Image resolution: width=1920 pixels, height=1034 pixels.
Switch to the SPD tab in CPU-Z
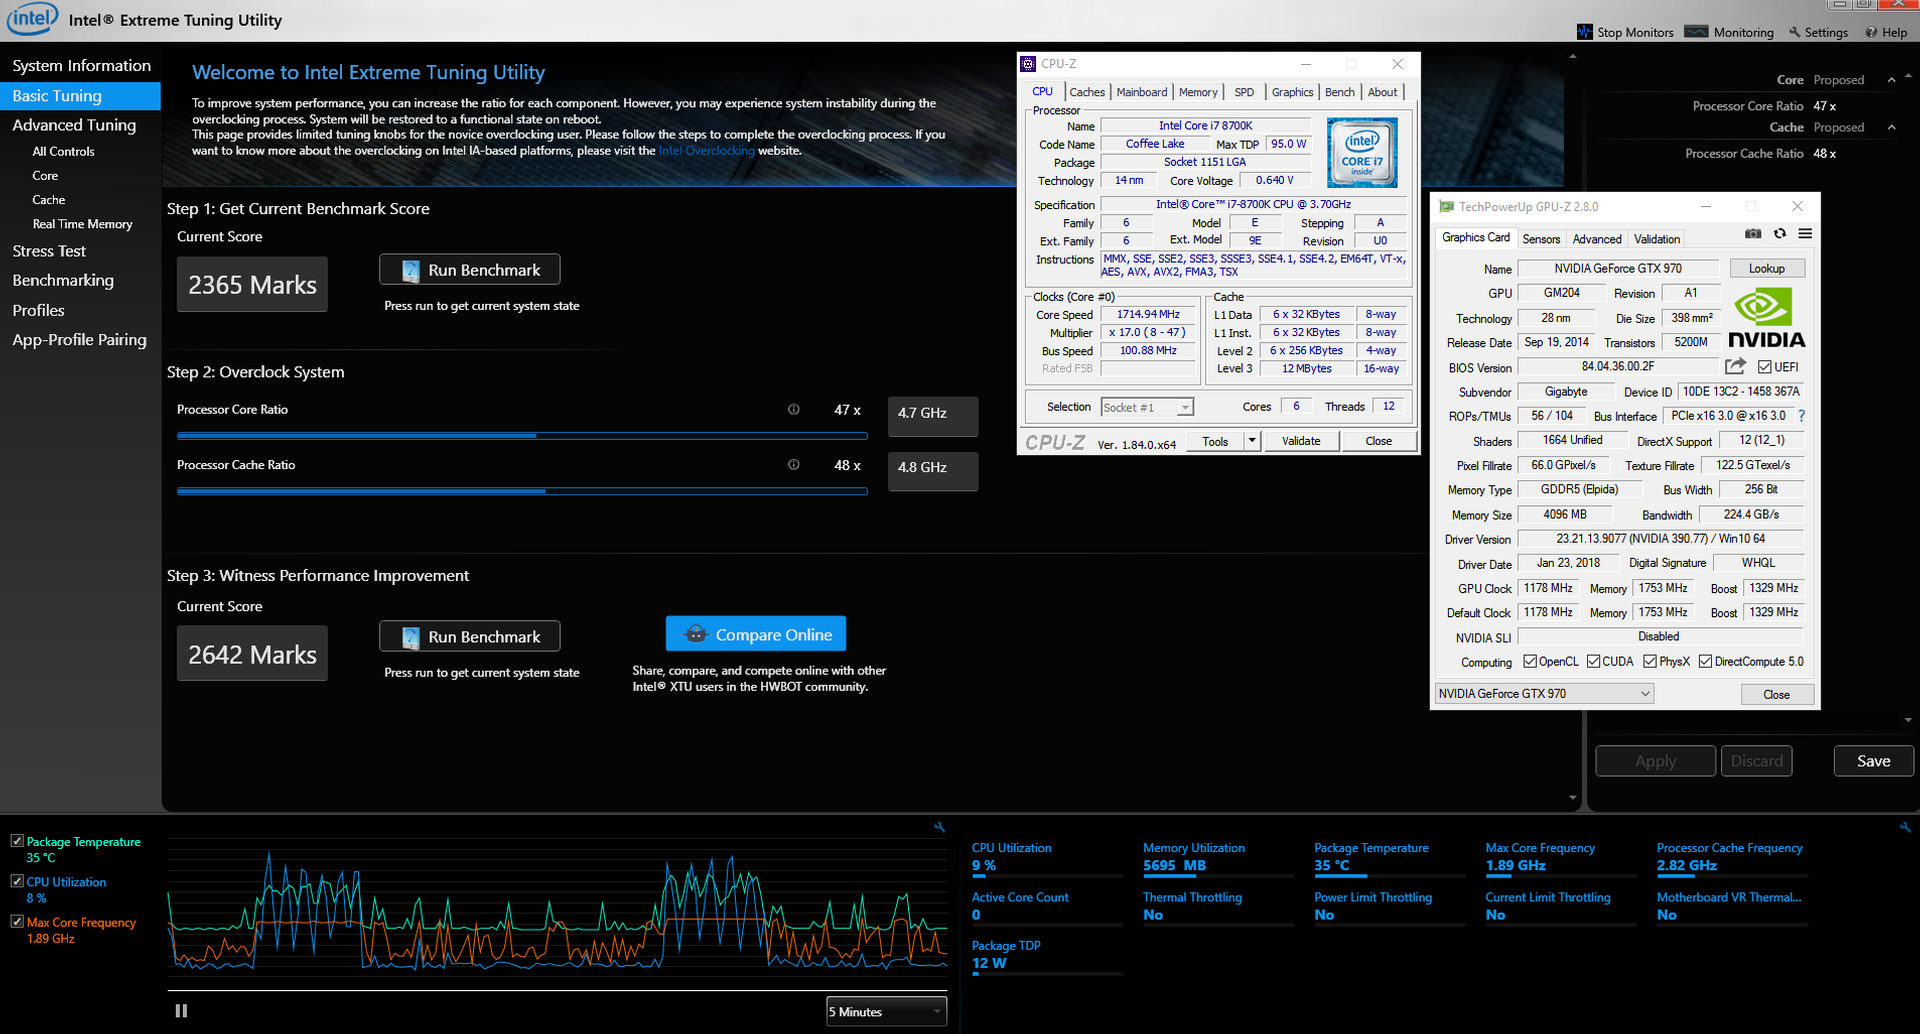click(x=1244, y=92)
